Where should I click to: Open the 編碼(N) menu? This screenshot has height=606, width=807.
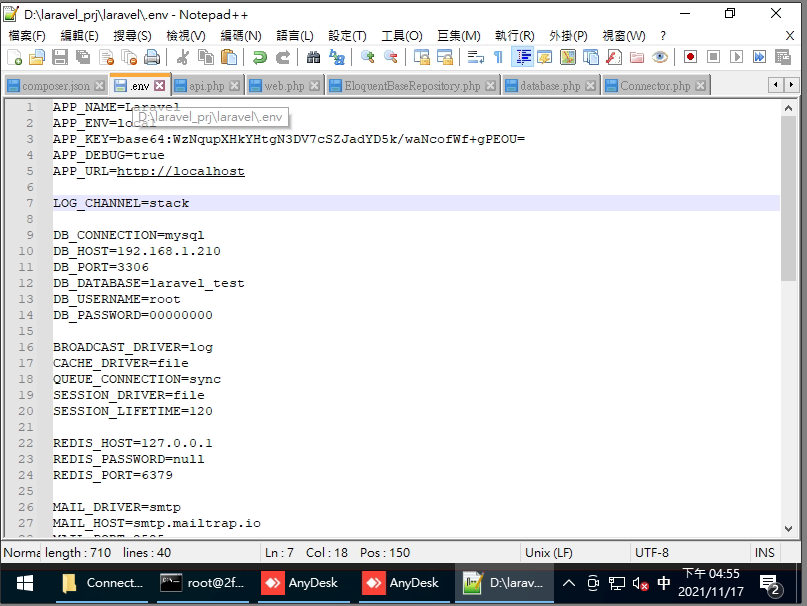point(241,36)
